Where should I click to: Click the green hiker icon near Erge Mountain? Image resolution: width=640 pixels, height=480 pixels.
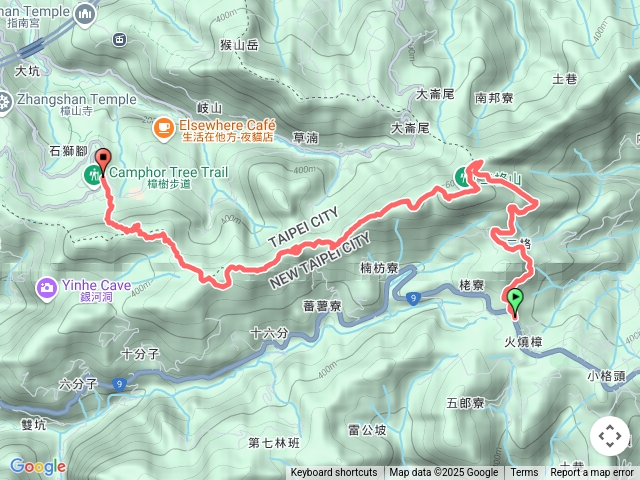(462, 177)
